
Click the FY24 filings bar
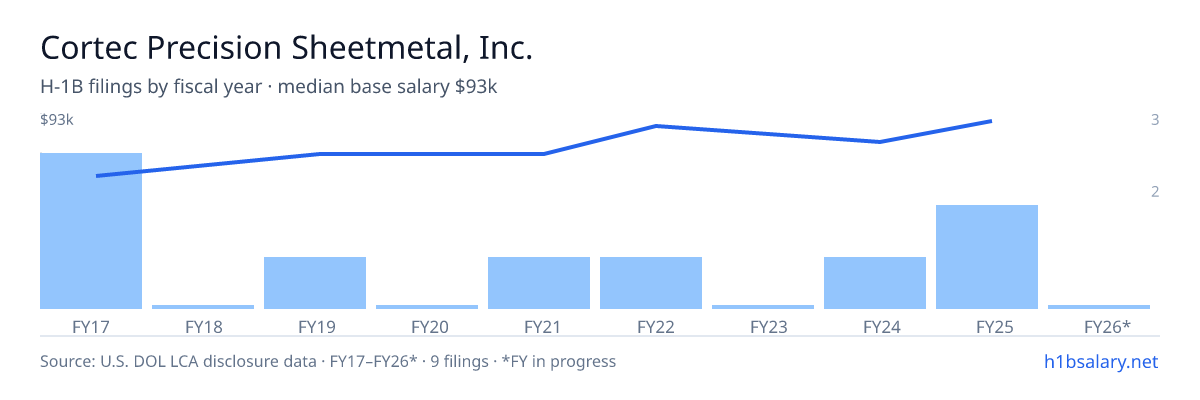tap(875, 283)
